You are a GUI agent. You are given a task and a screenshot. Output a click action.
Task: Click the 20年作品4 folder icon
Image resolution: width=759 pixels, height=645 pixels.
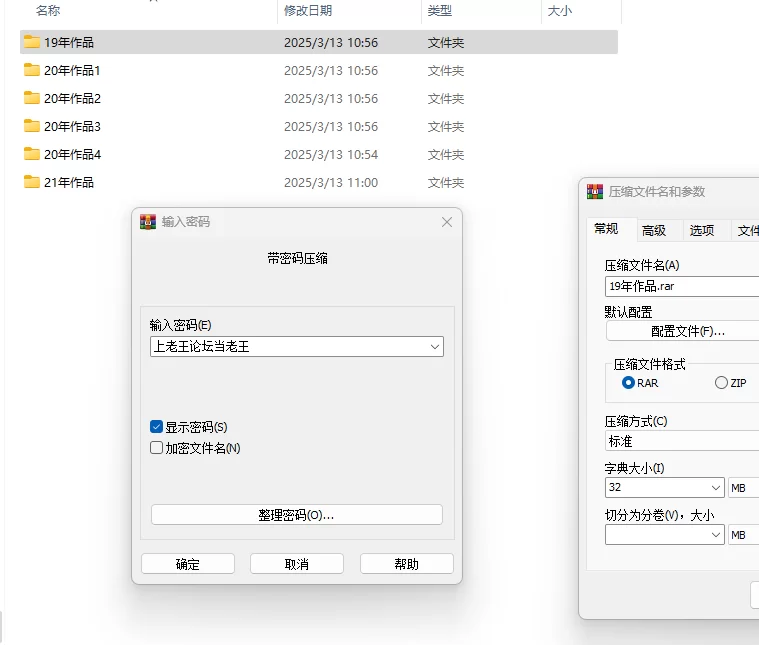(x=32, y=154)
